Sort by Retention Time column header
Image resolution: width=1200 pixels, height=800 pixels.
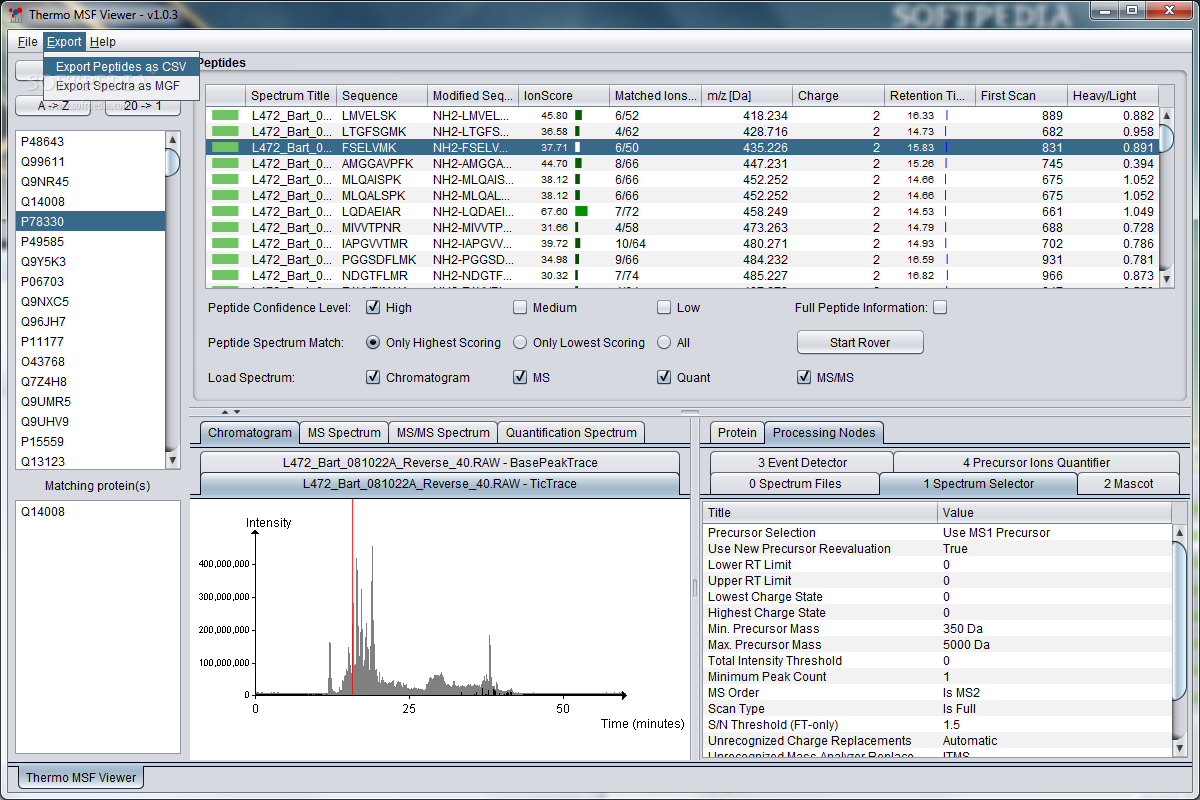click(930, 96)
